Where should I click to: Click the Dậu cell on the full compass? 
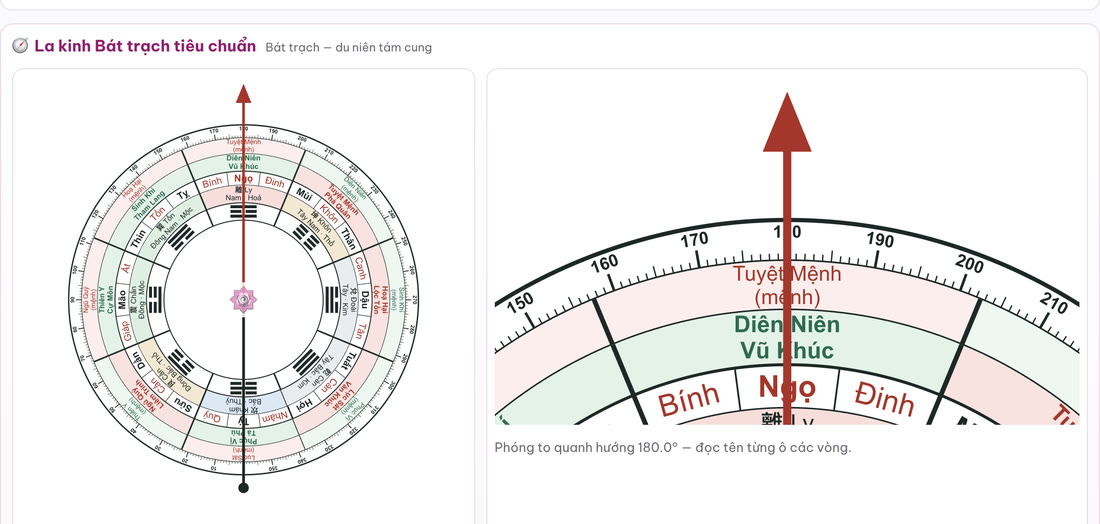click(364, 299)
